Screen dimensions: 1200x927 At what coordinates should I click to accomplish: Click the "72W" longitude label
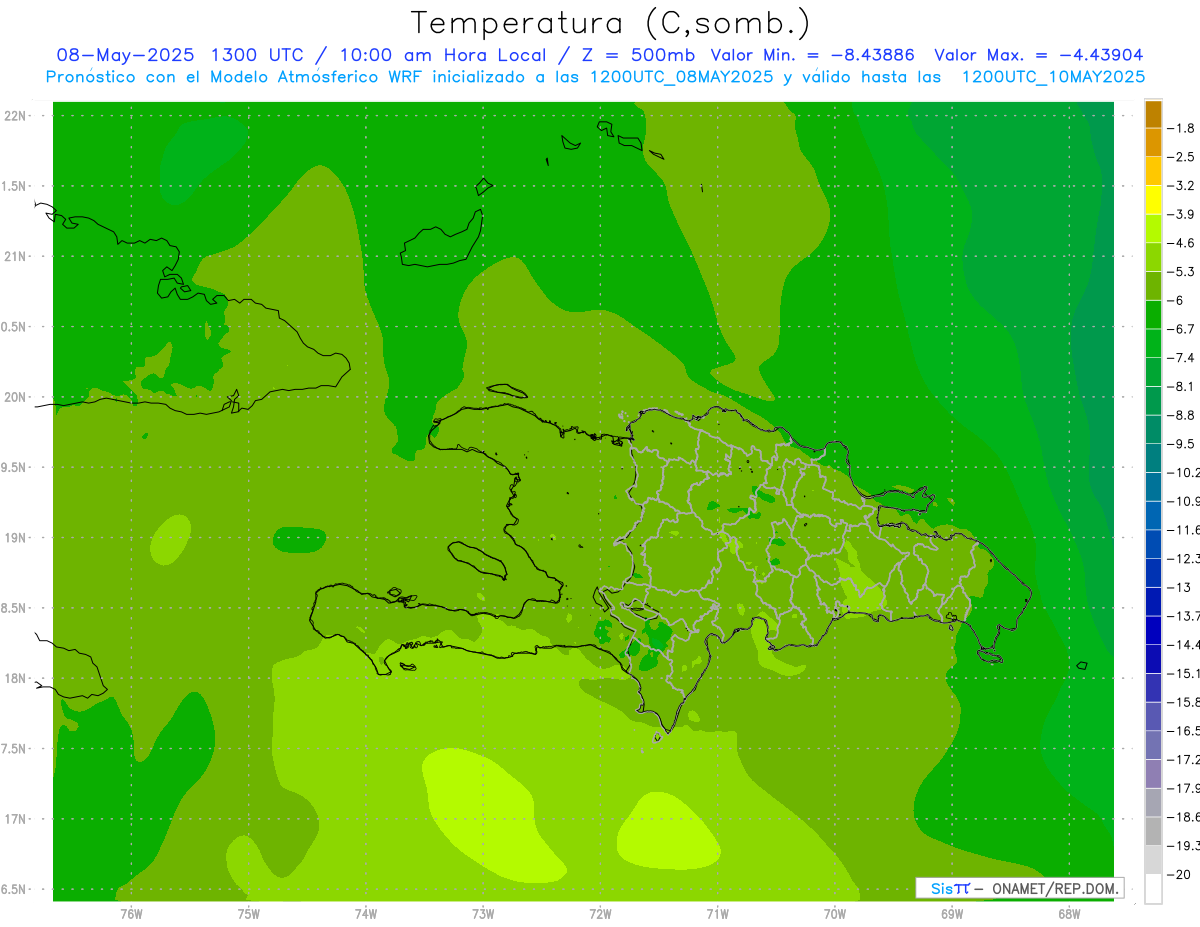coord(600,914)
